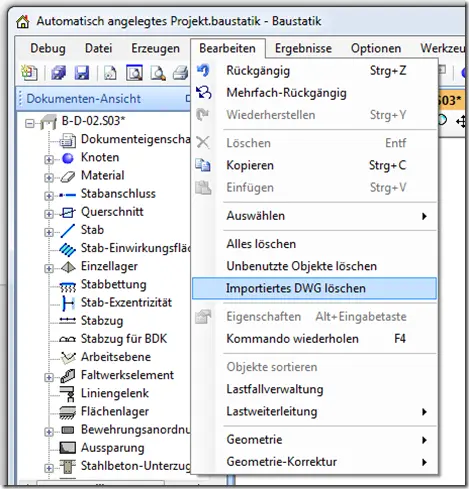Click the Knoten blue sphere icon
Screen dimensions: 469x489
(68, 158)
